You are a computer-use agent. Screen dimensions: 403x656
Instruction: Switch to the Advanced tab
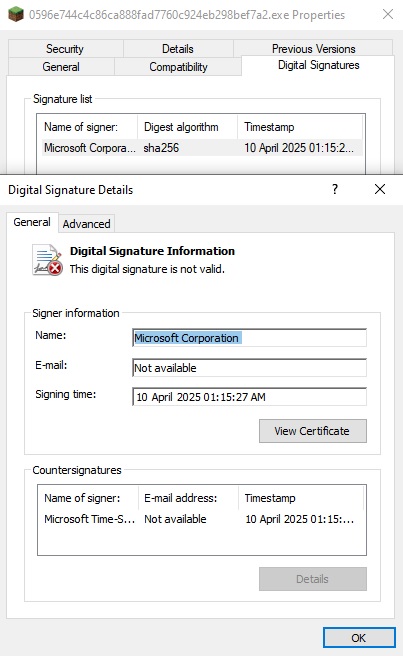point(87,224)
